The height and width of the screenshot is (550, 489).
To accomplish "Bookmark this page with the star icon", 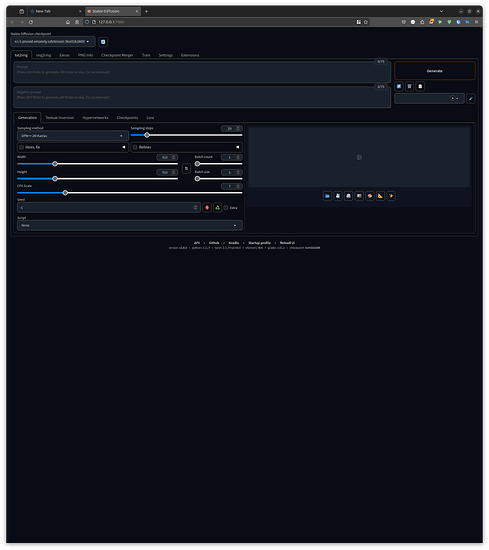I will [x=366, y=22].
